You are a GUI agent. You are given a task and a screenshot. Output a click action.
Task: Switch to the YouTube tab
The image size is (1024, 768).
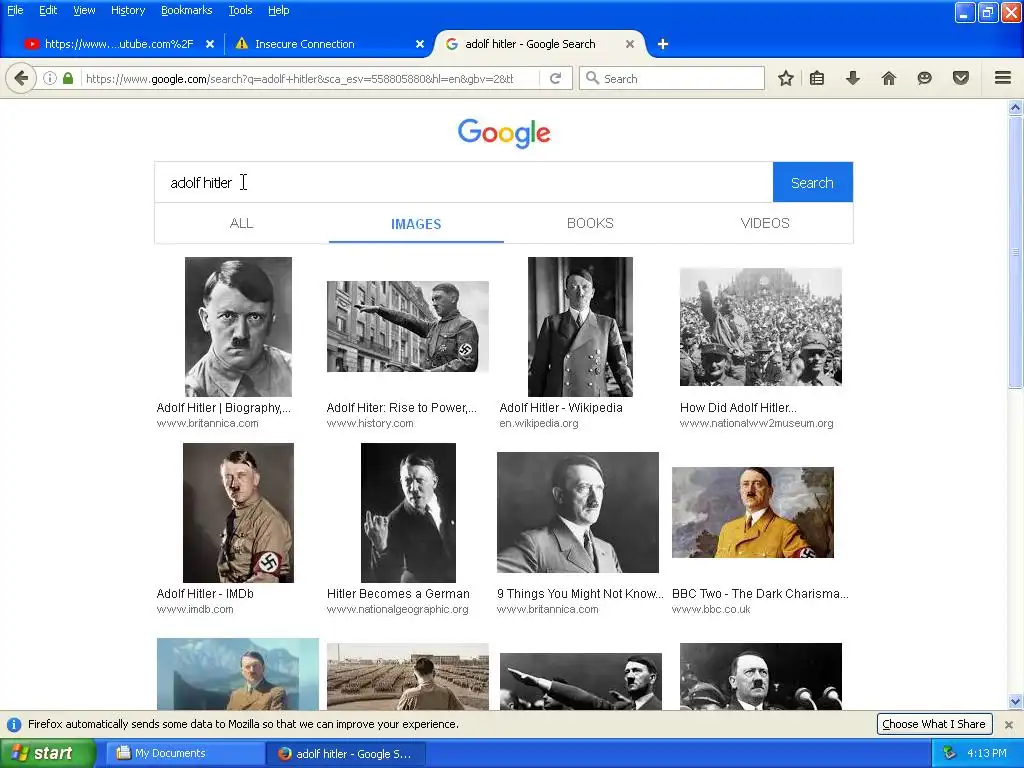tap(118, 44)
